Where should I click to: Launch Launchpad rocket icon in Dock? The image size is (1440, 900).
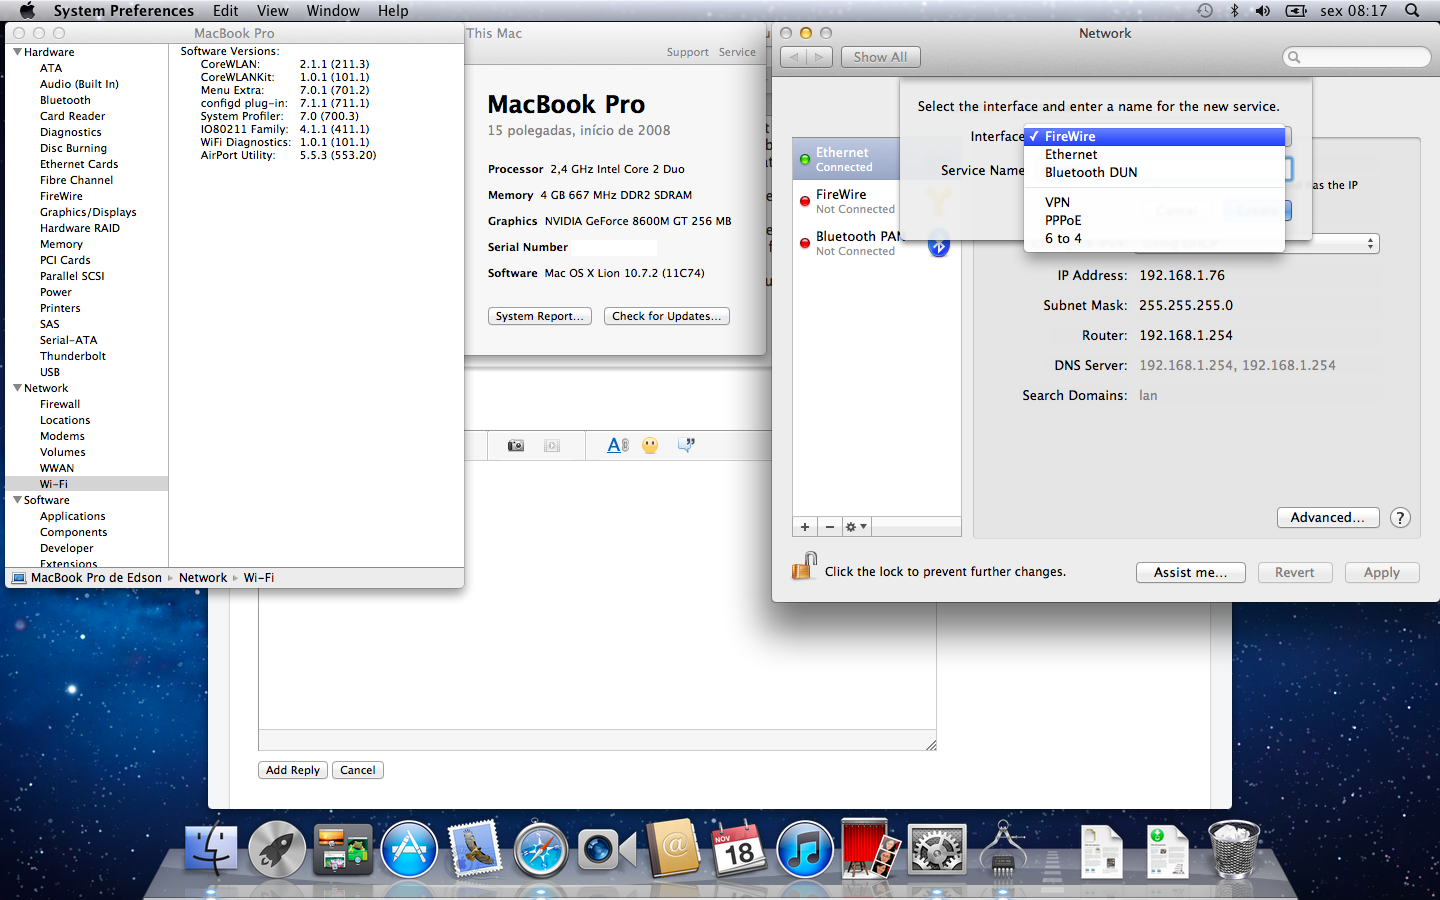[x=277, y=850]
